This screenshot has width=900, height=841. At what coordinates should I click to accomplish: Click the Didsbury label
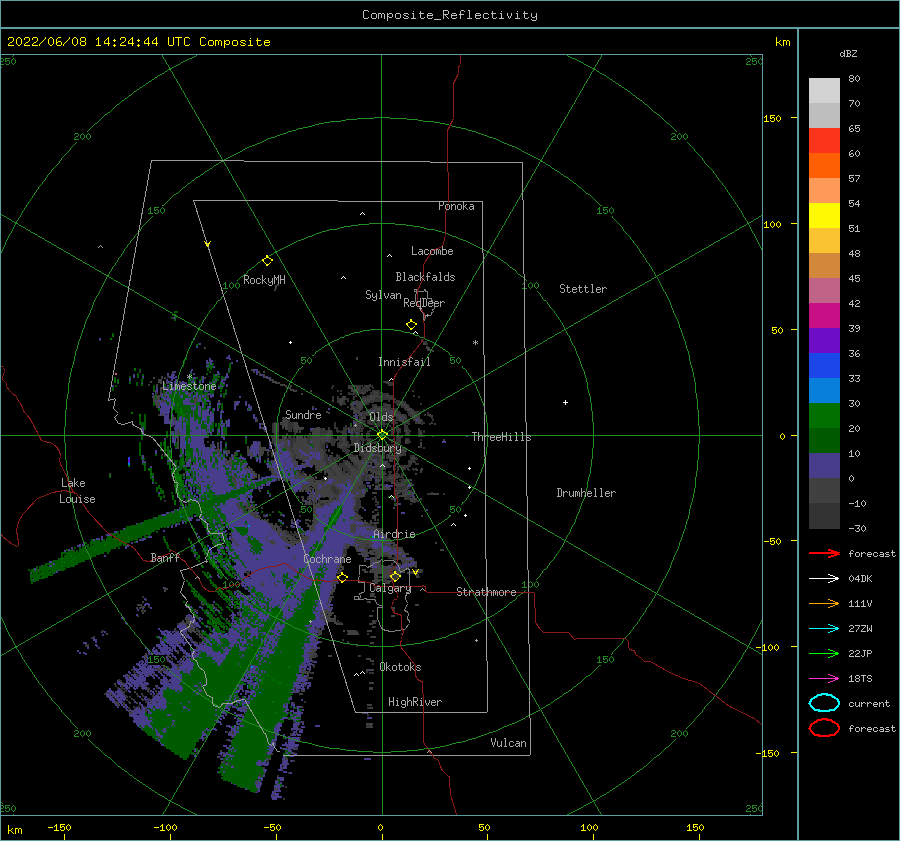pos(377,448)
